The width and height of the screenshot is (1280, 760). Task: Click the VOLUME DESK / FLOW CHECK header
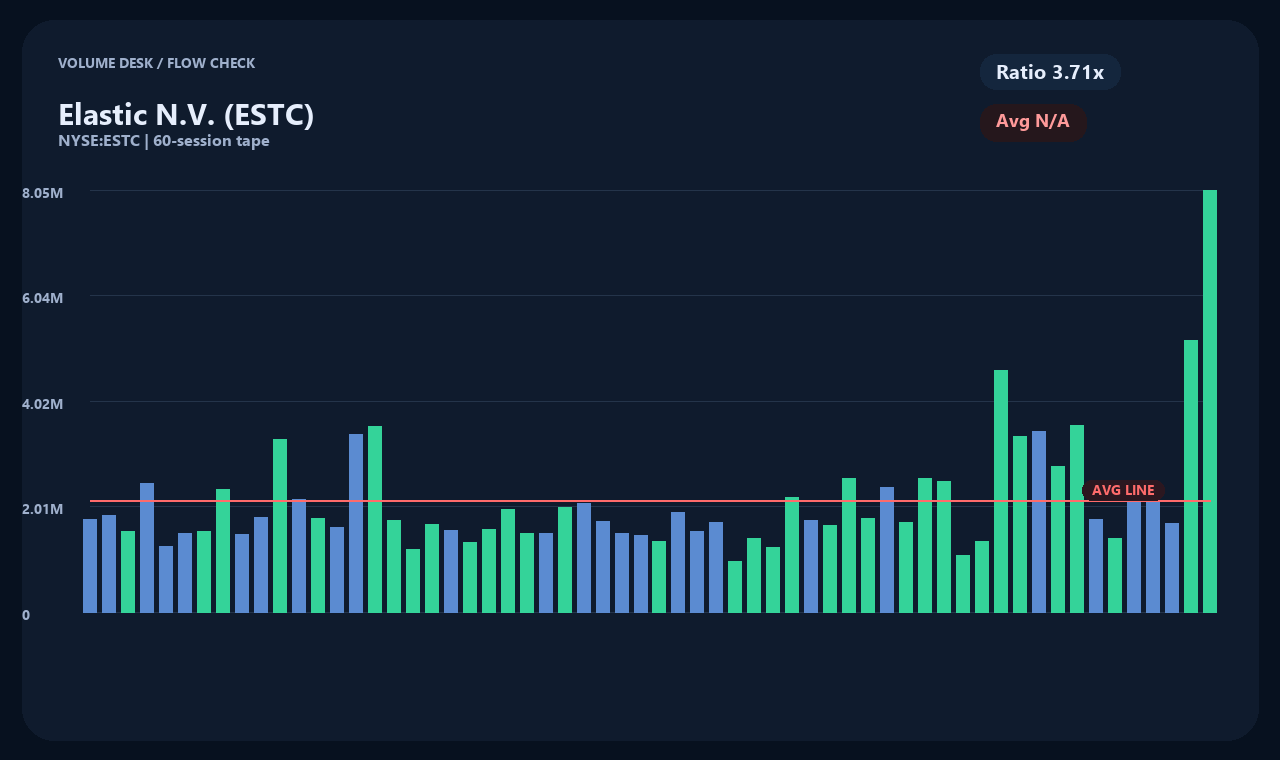[157, 63]
